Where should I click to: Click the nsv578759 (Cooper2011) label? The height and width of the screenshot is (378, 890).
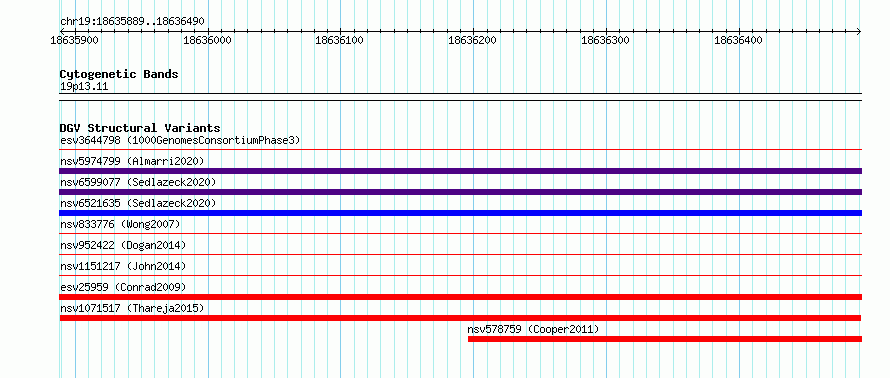tap(533, 329)
